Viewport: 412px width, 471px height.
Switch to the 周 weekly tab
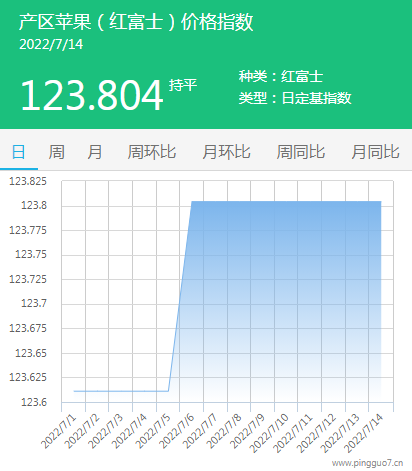tap(57, 152)
